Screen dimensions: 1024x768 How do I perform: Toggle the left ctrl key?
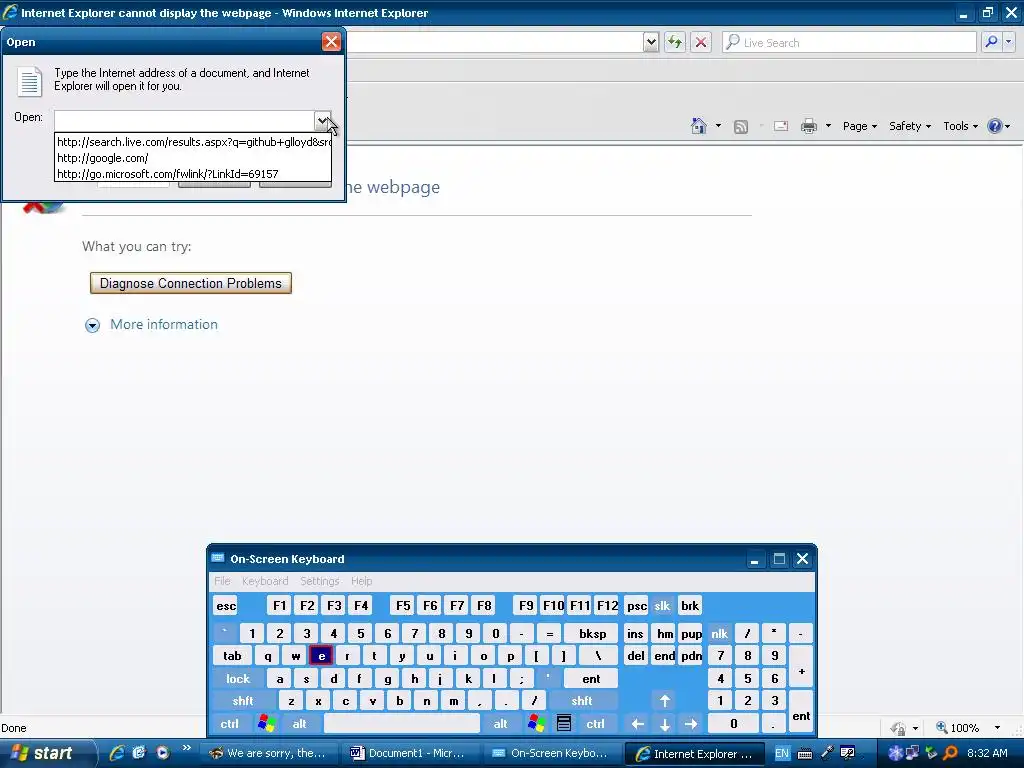point(230,724)
